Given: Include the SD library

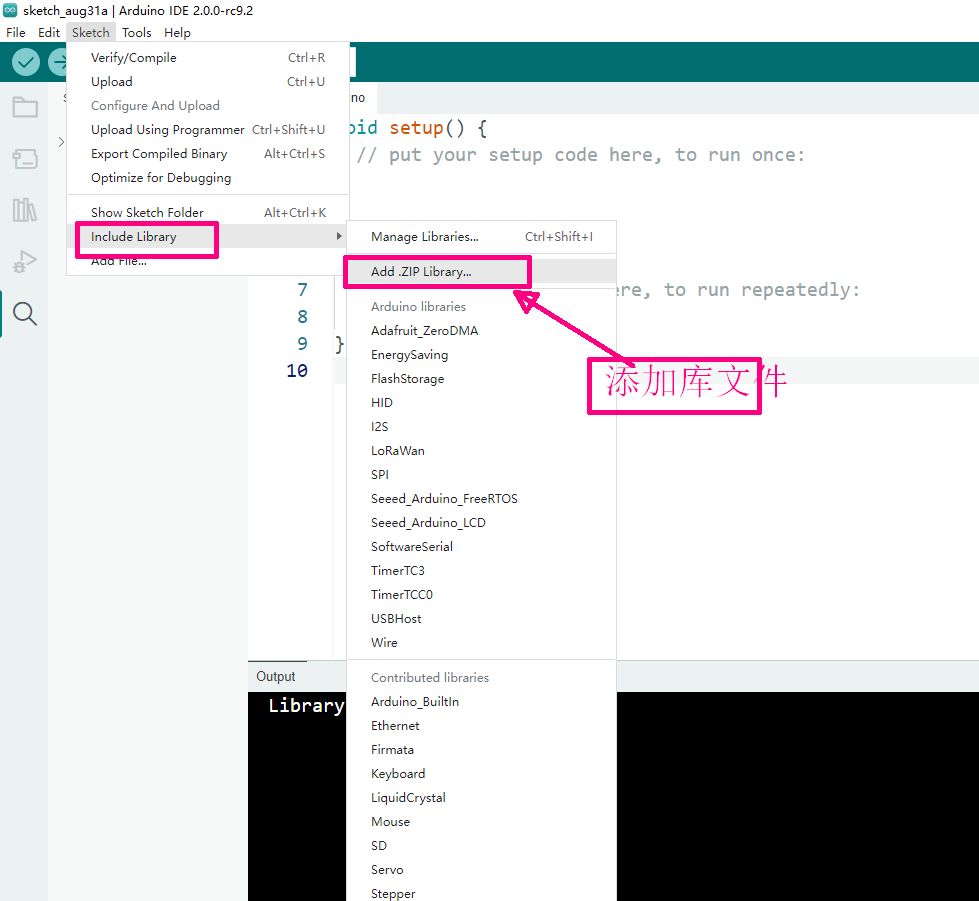Looking at the screenshot, I should pos(481,845).
